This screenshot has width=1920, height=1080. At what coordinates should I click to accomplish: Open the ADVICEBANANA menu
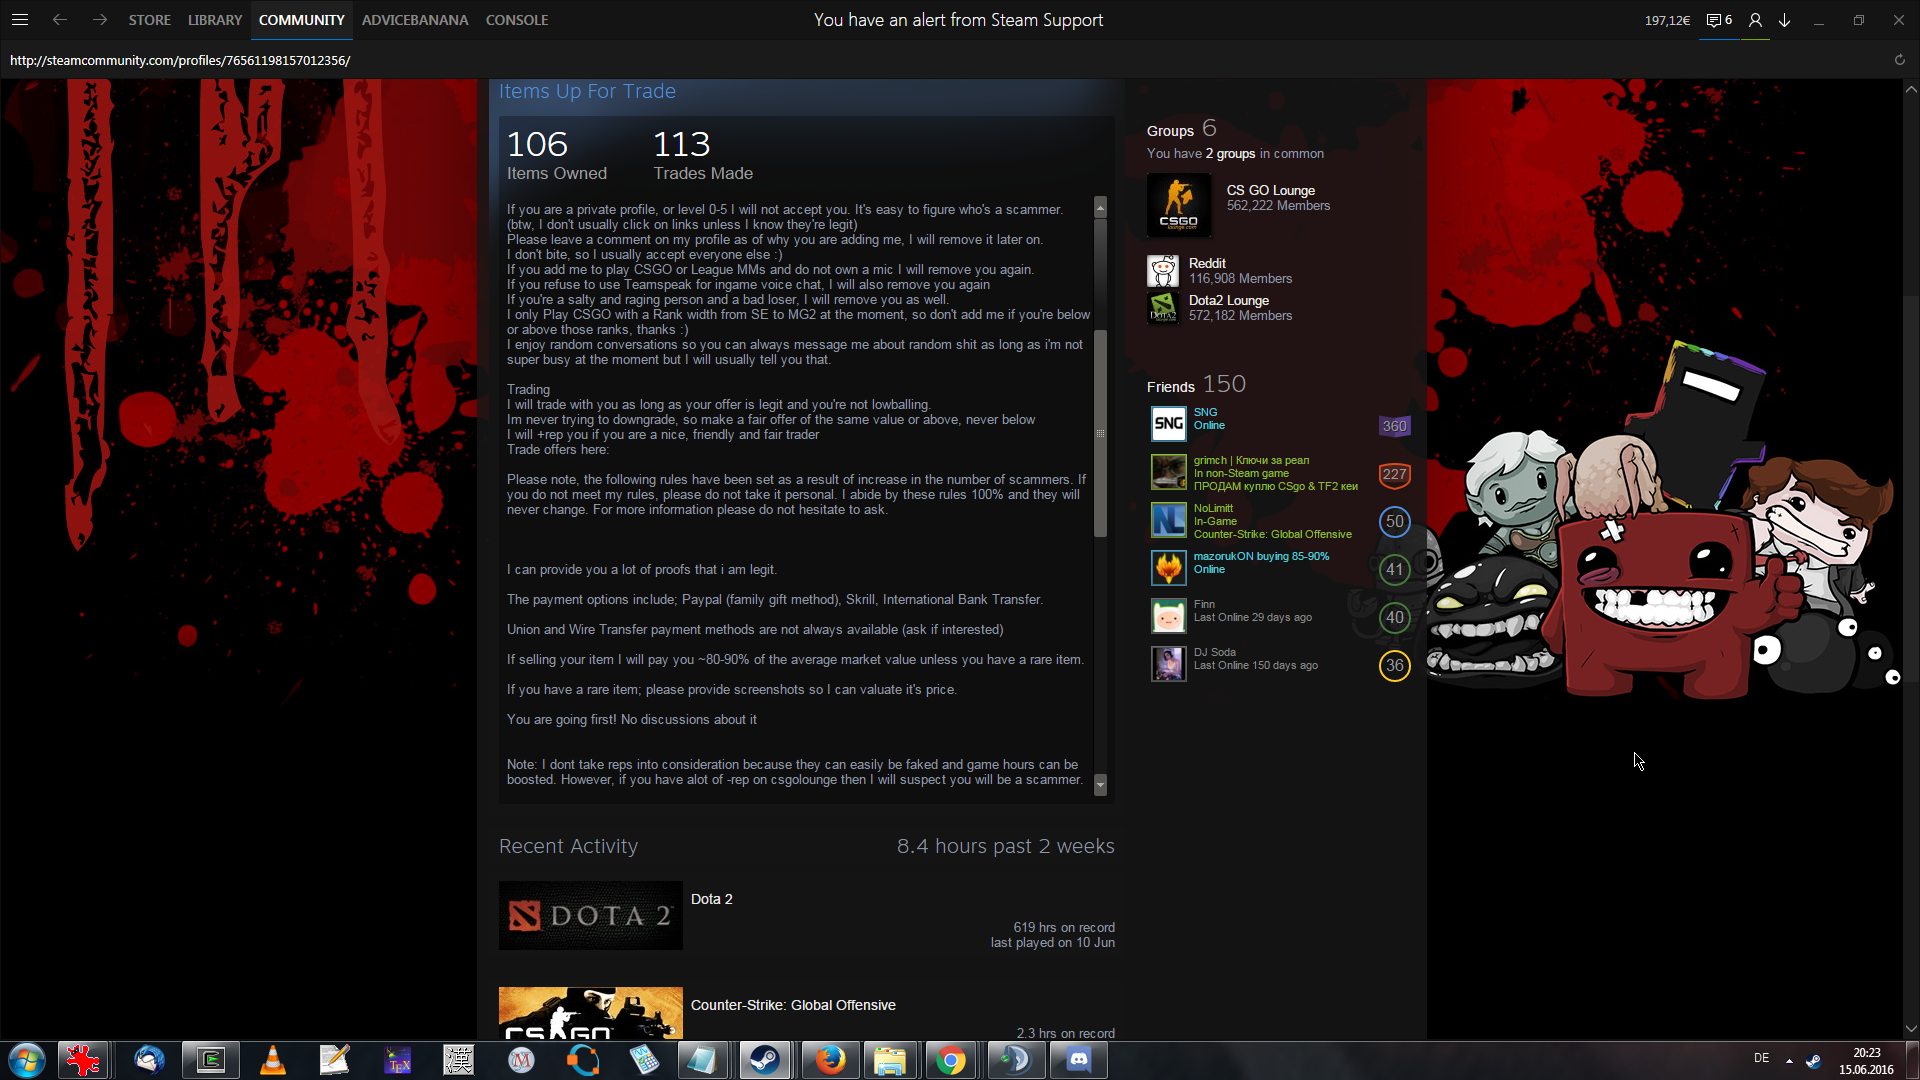(415, 20)
